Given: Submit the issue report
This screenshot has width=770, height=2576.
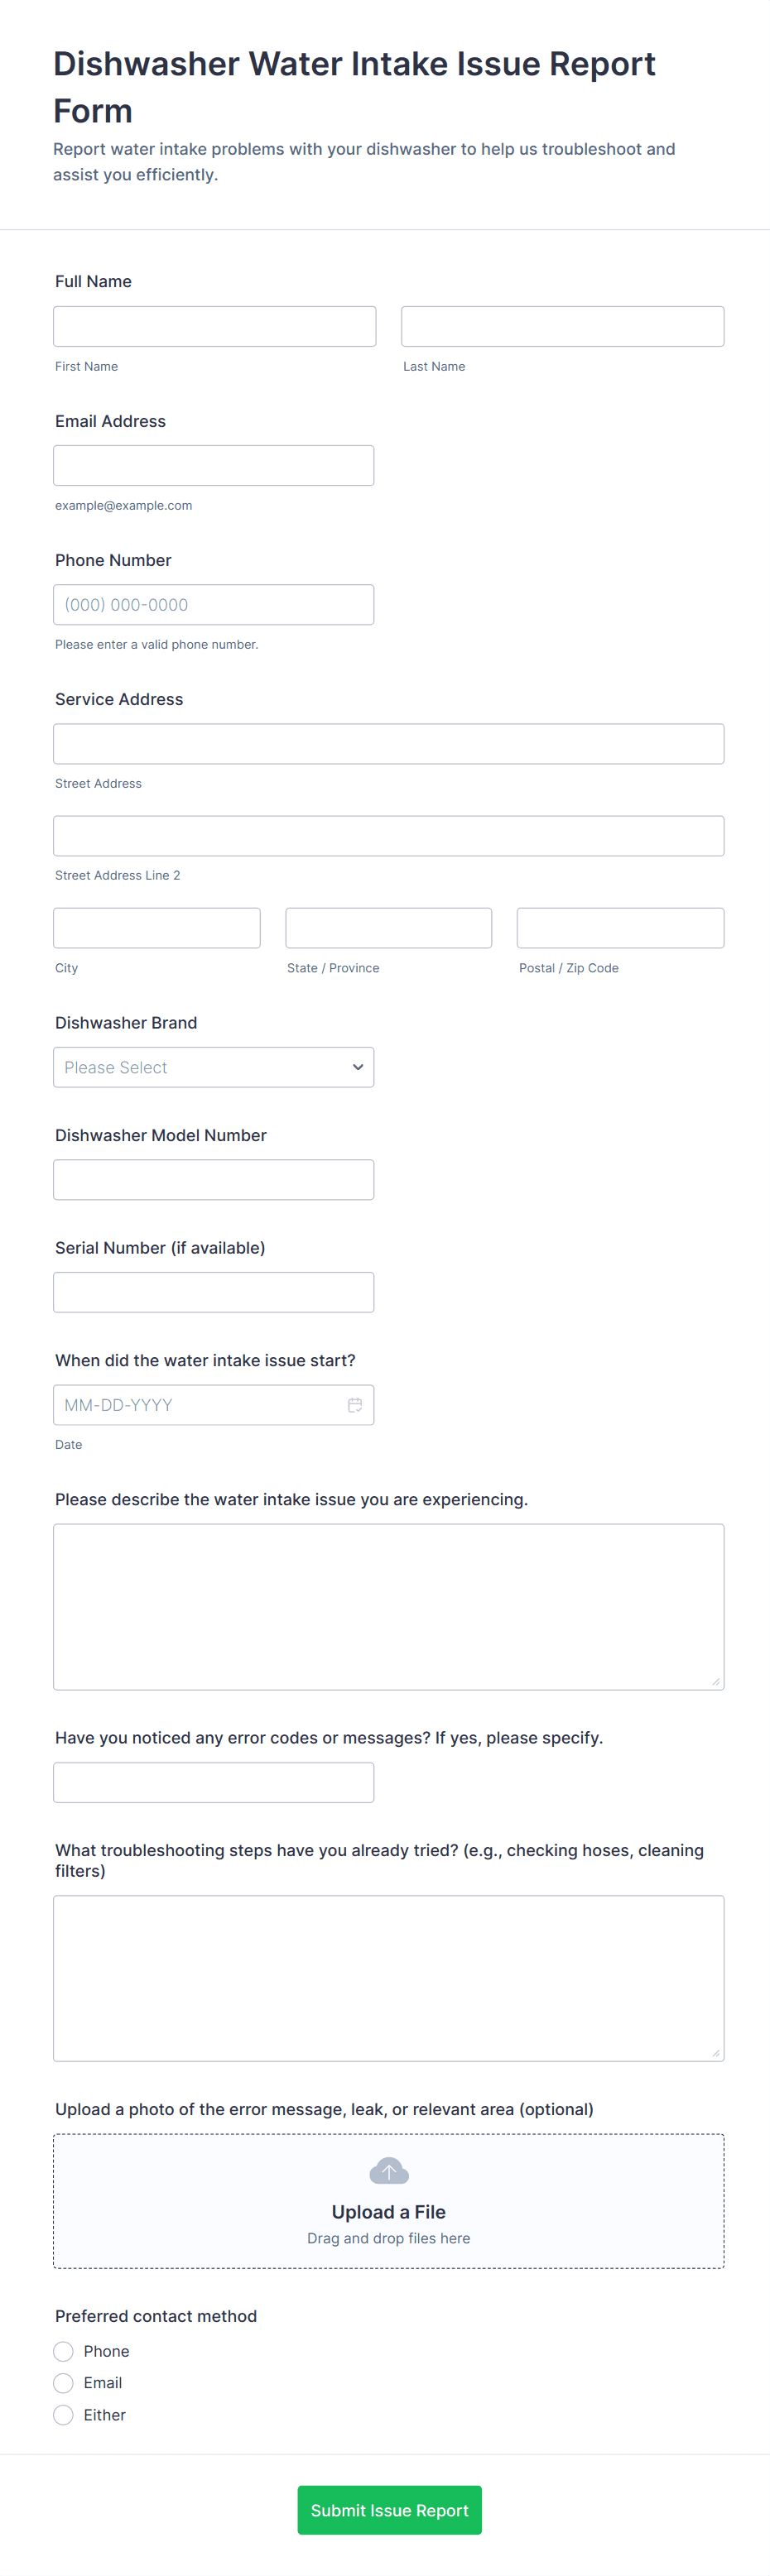Looking at the screenshot, I should [389, 2510].
